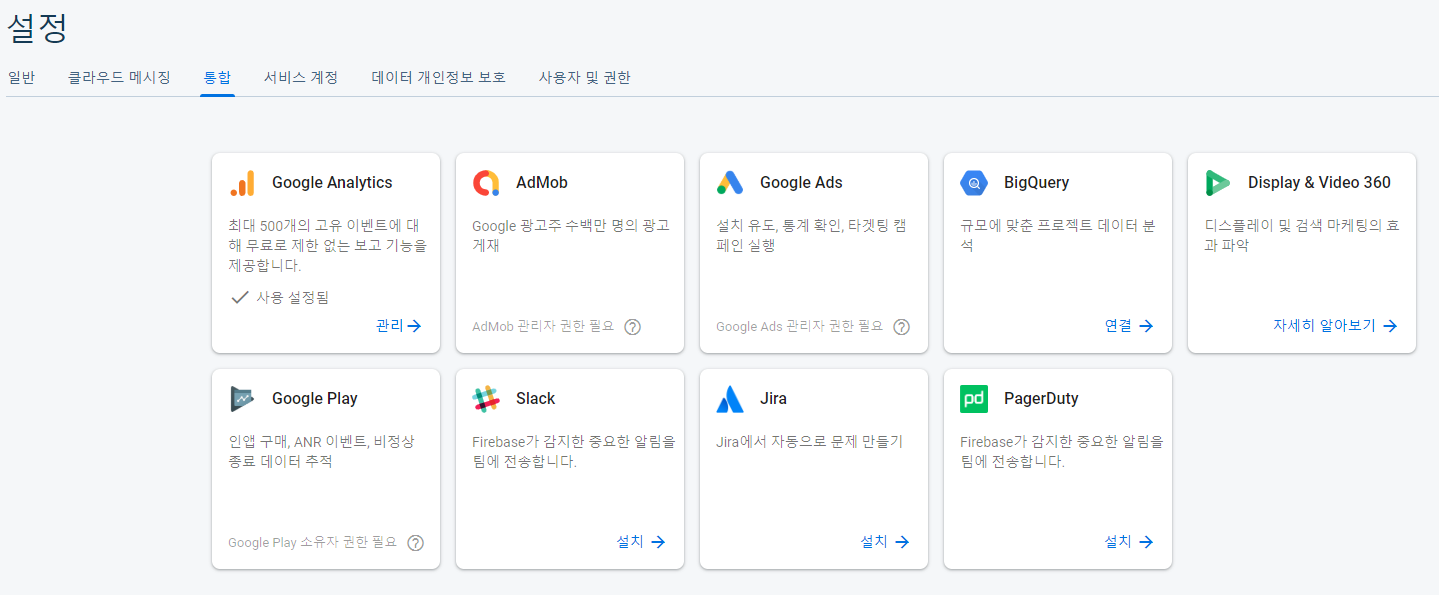The height and width of the screenshot is (595, 1439).
Task: Click the Jira card title
Action: (773, 399)
